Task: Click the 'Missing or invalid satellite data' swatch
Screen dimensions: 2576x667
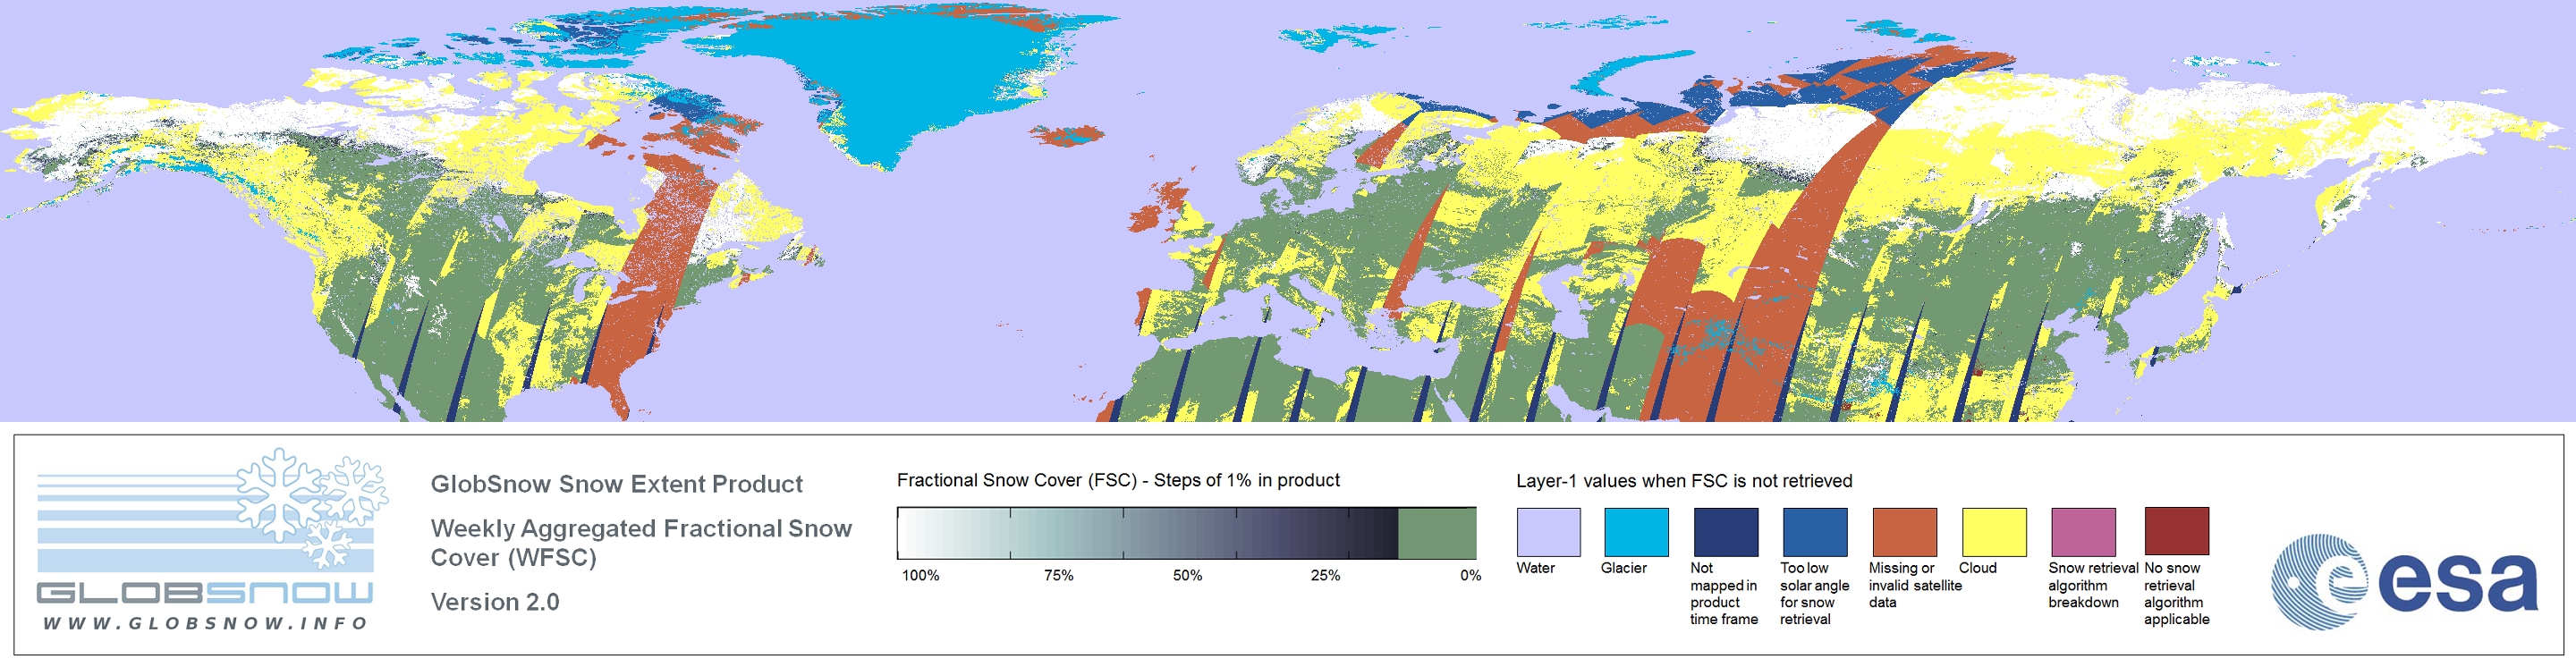Action: (x=1905, y=532)
